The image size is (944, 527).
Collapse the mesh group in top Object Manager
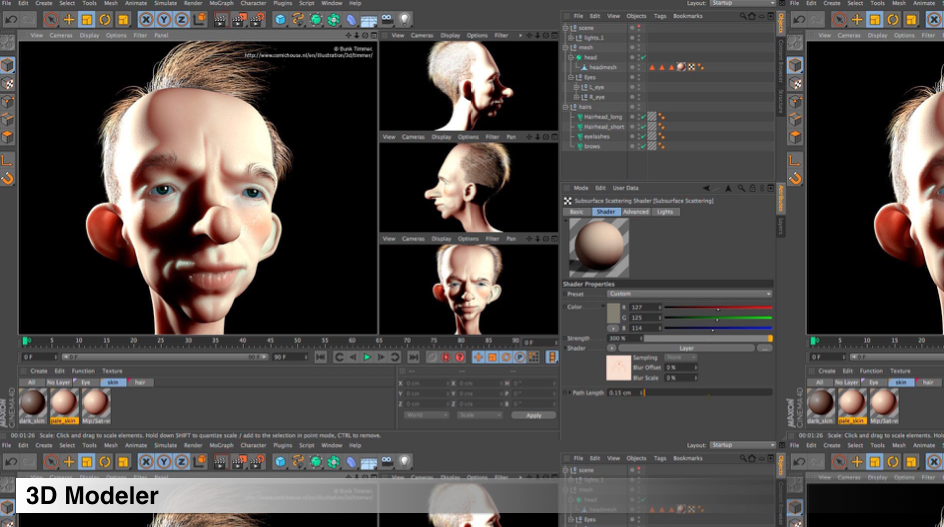(x=565, y=48)
